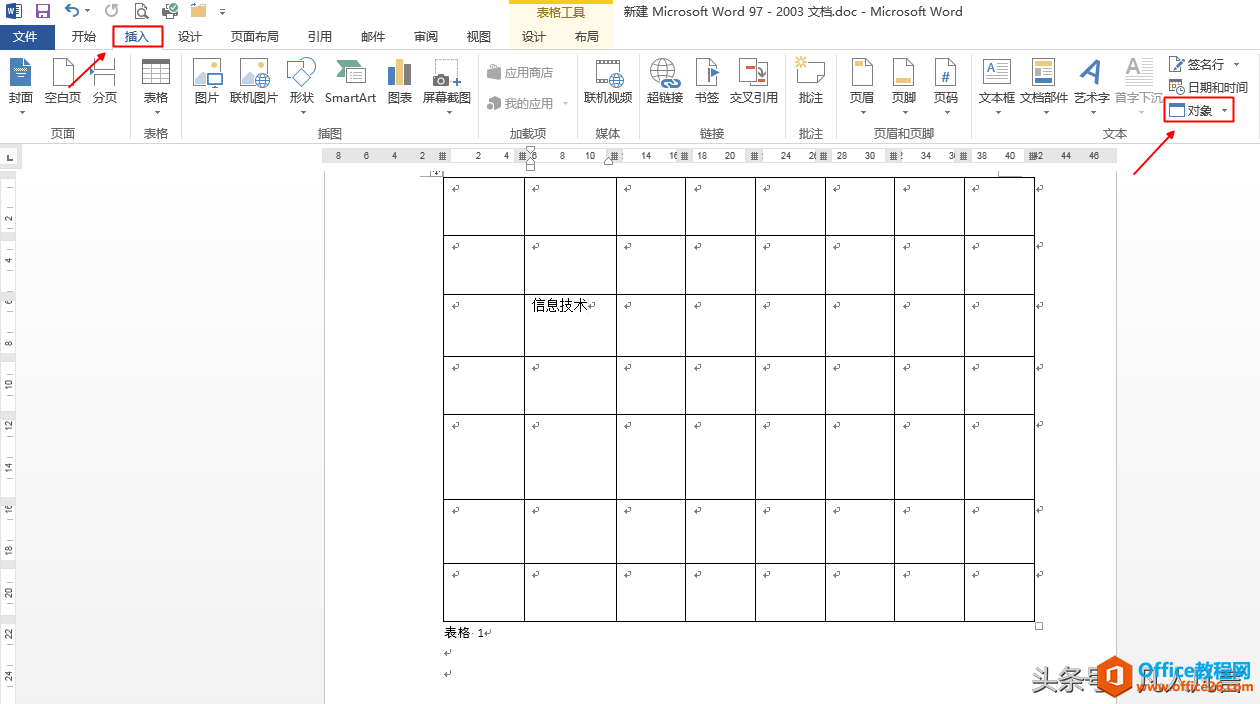Open the File (文件) tab
The image size is (1260, 704).
pos(26,37)
